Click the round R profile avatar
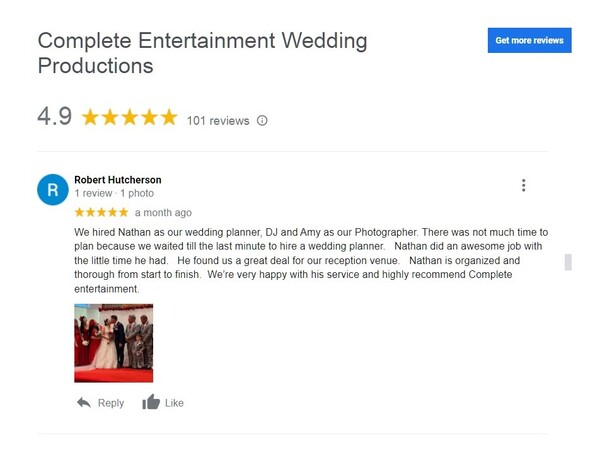Image resolution: width=600 pixels, height=450 pixels. tap(53, 189)
